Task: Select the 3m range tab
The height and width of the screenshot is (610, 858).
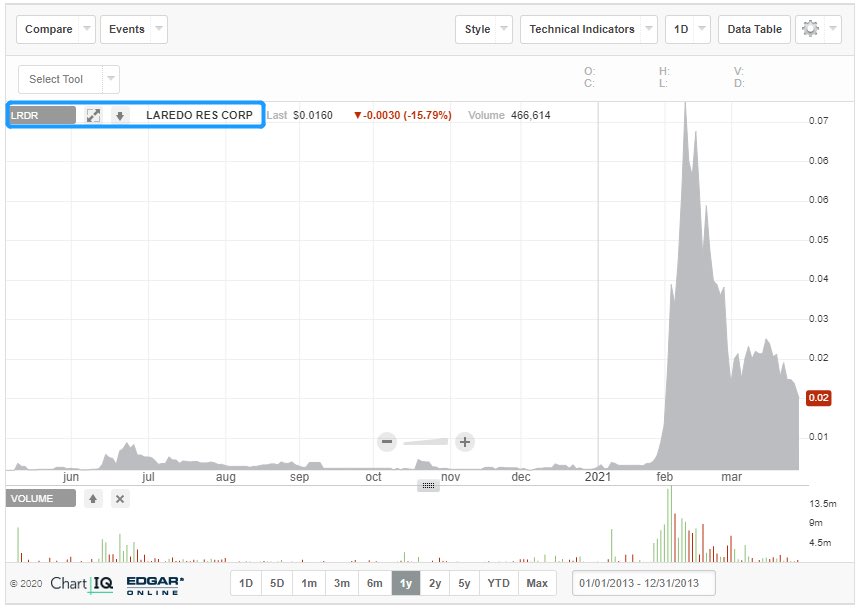Action: 342,583
